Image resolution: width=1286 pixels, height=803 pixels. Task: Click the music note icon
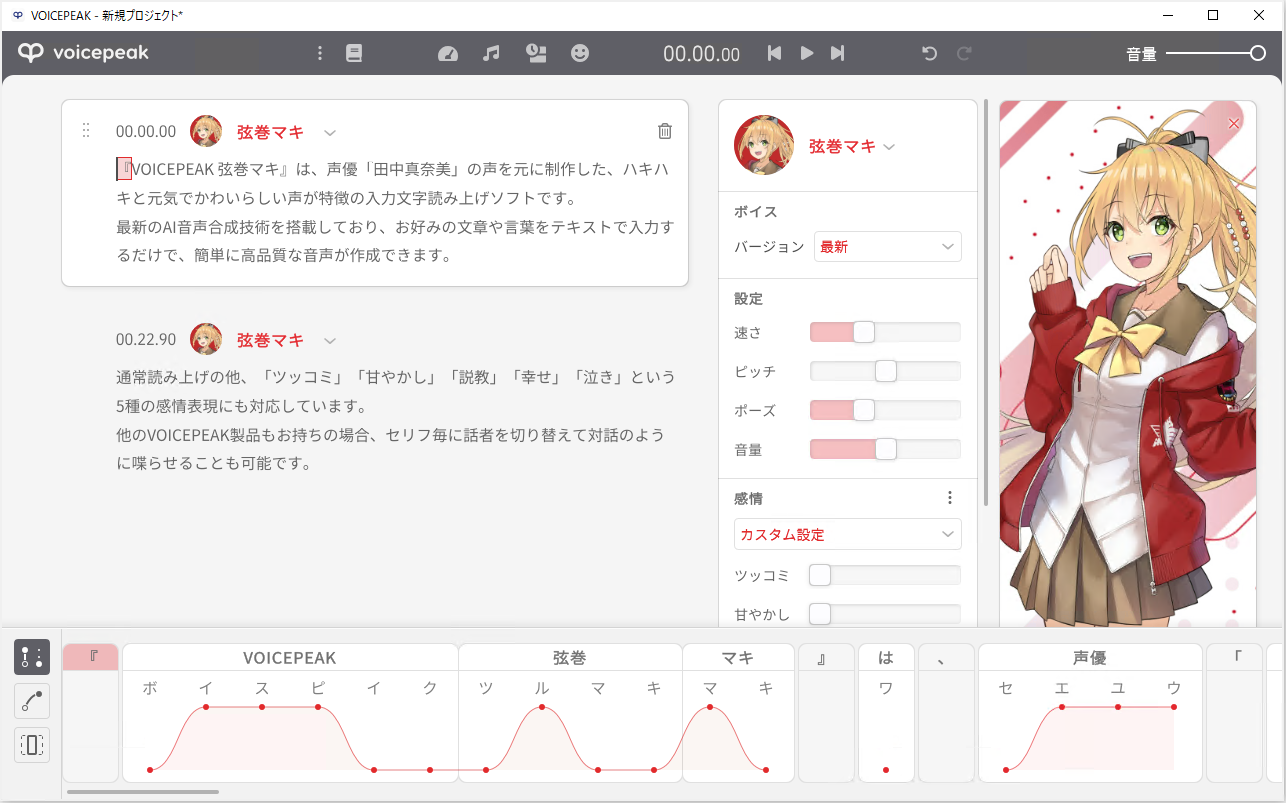click(491, 53)
